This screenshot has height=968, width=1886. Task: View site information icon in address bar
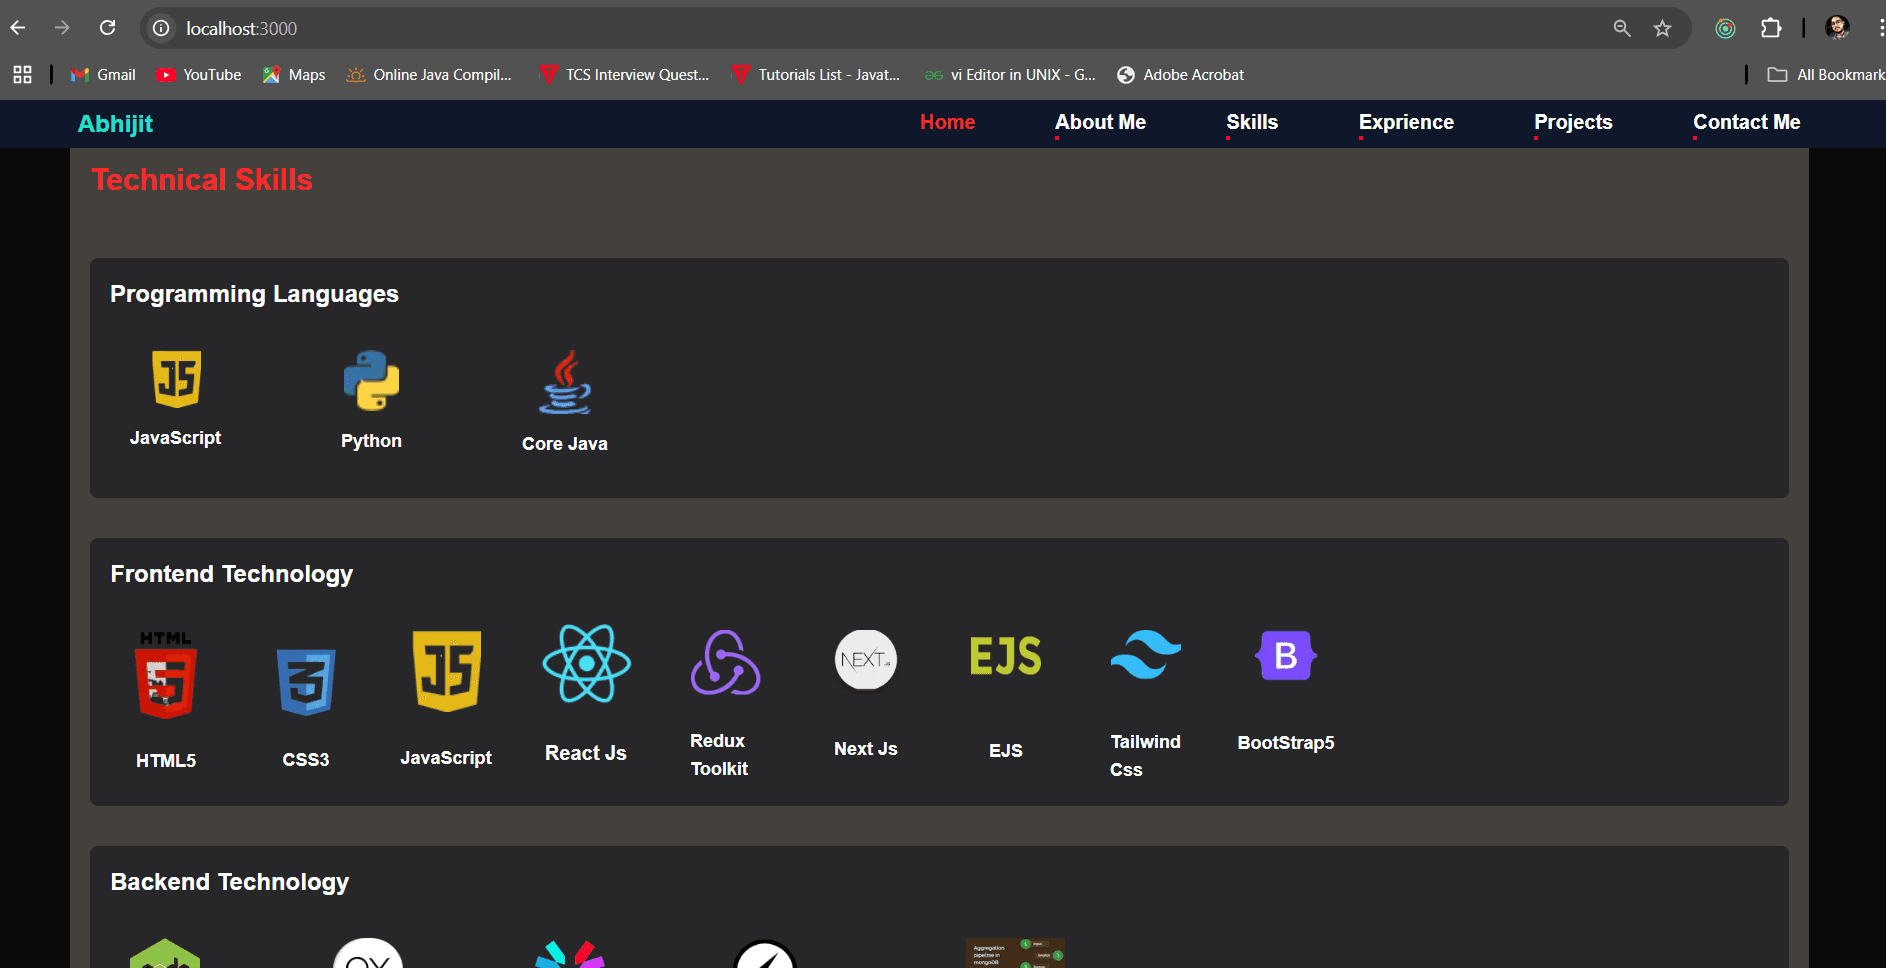pyautogui.click(x=161, y=28)
